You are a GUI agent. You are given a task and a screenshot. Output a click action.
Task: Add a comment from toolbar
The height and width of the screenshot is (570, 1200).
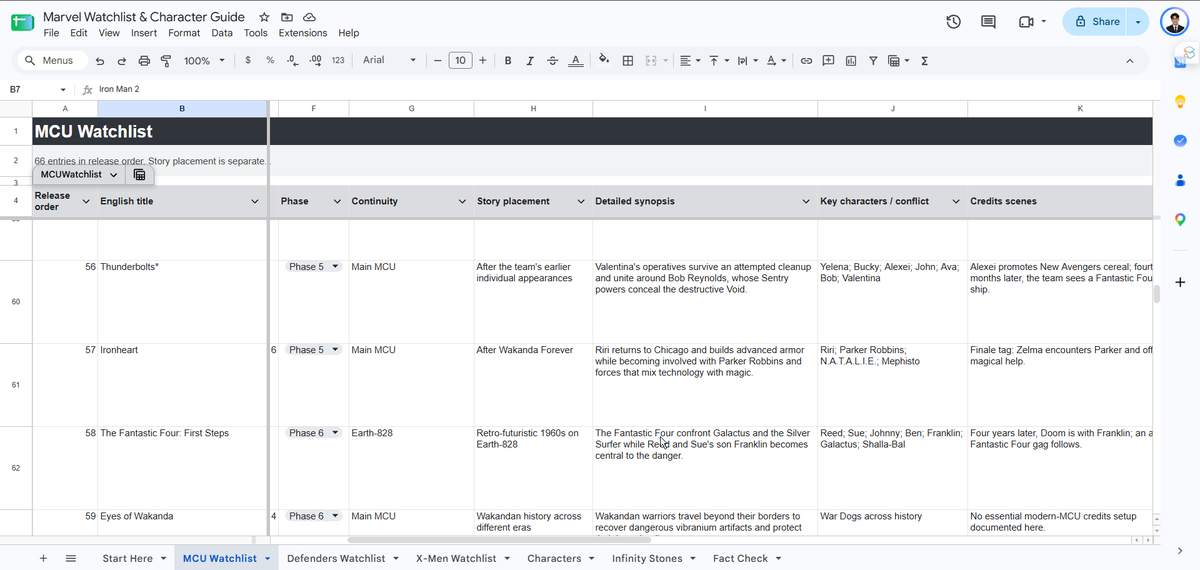pyautogui.click(x=828, y=61)
